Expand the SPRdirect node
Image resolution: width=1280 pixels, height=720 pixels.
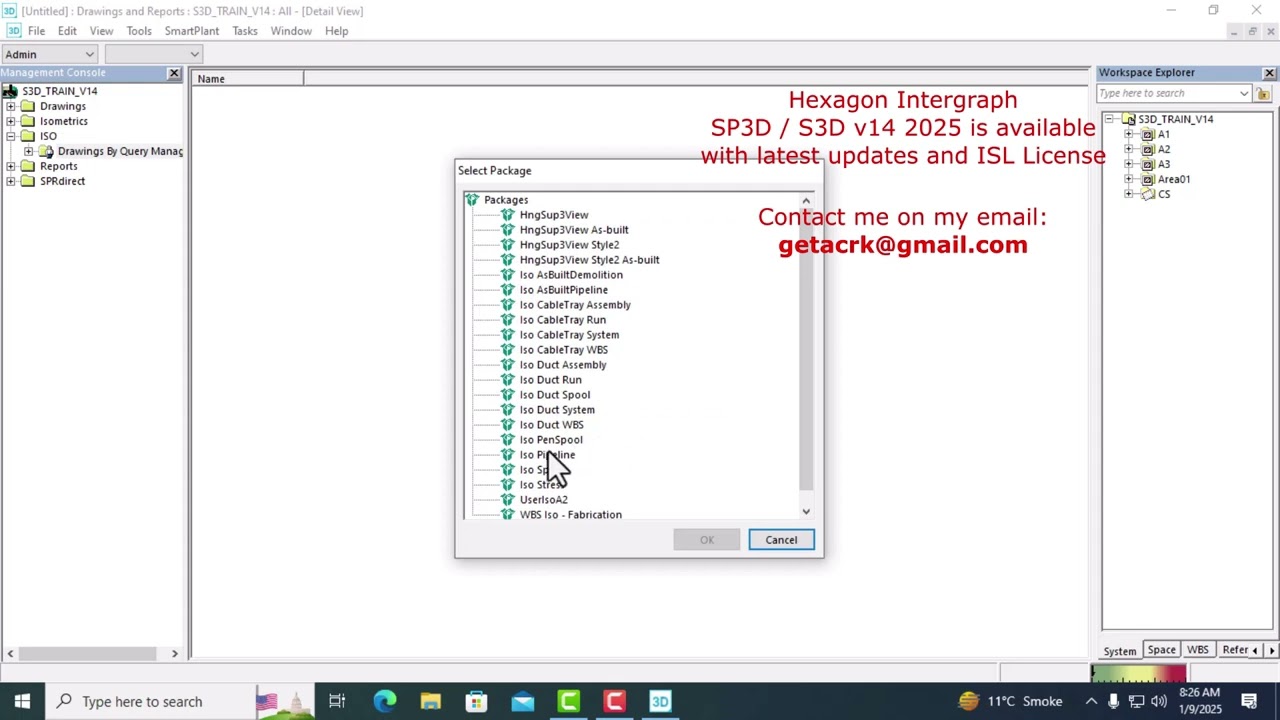coord(10,181)
